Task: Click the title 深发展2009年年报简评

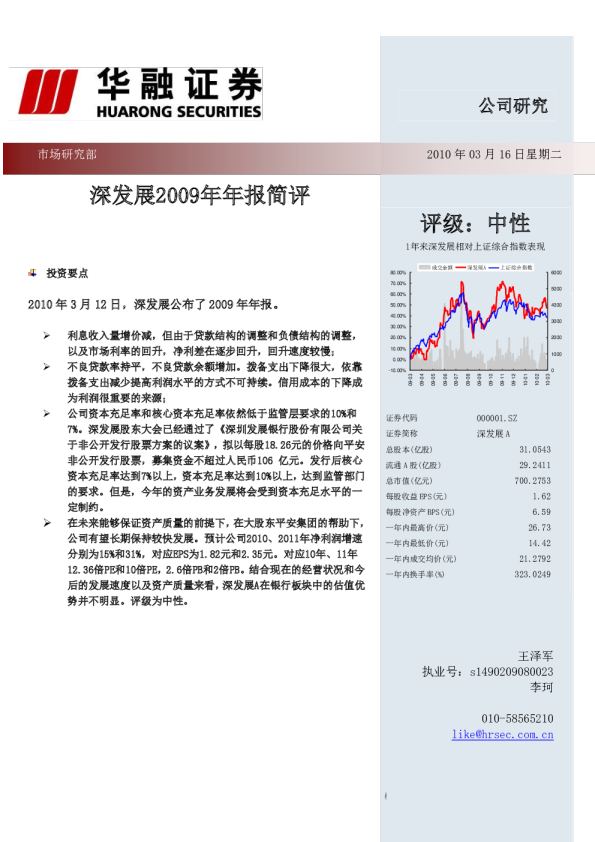Action: [x=200, y=195]
